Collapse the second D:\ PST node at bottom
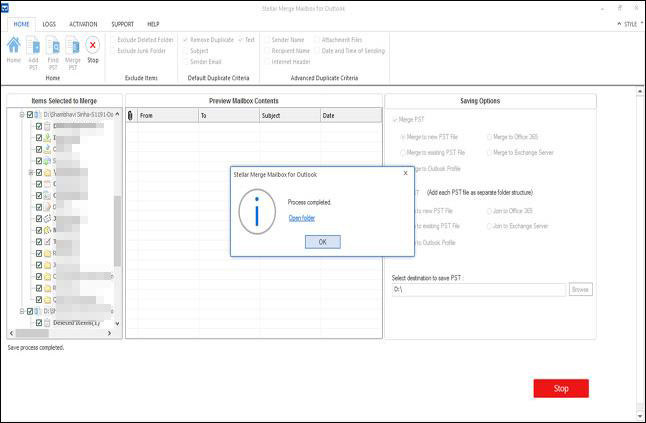The image size is (646, 423). point(22,311)
